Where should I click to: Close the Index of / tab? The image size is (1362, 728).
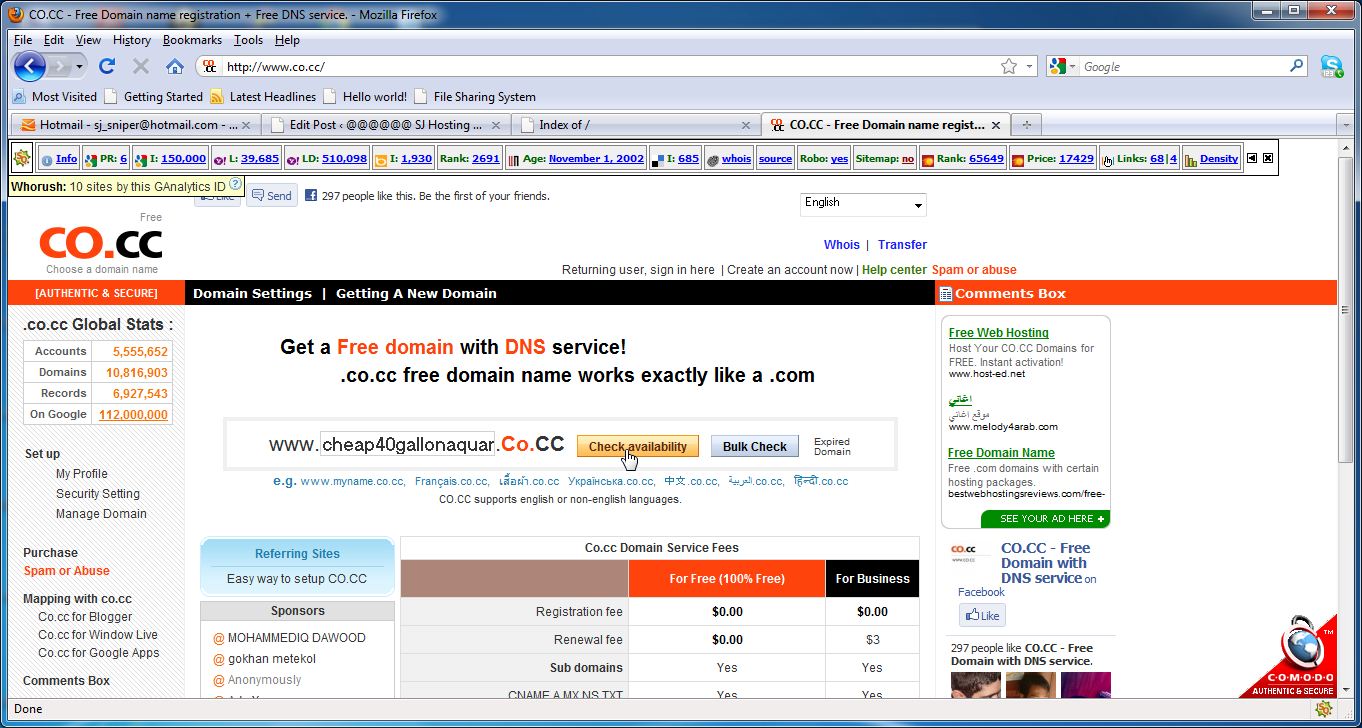(x=746, y=125)
